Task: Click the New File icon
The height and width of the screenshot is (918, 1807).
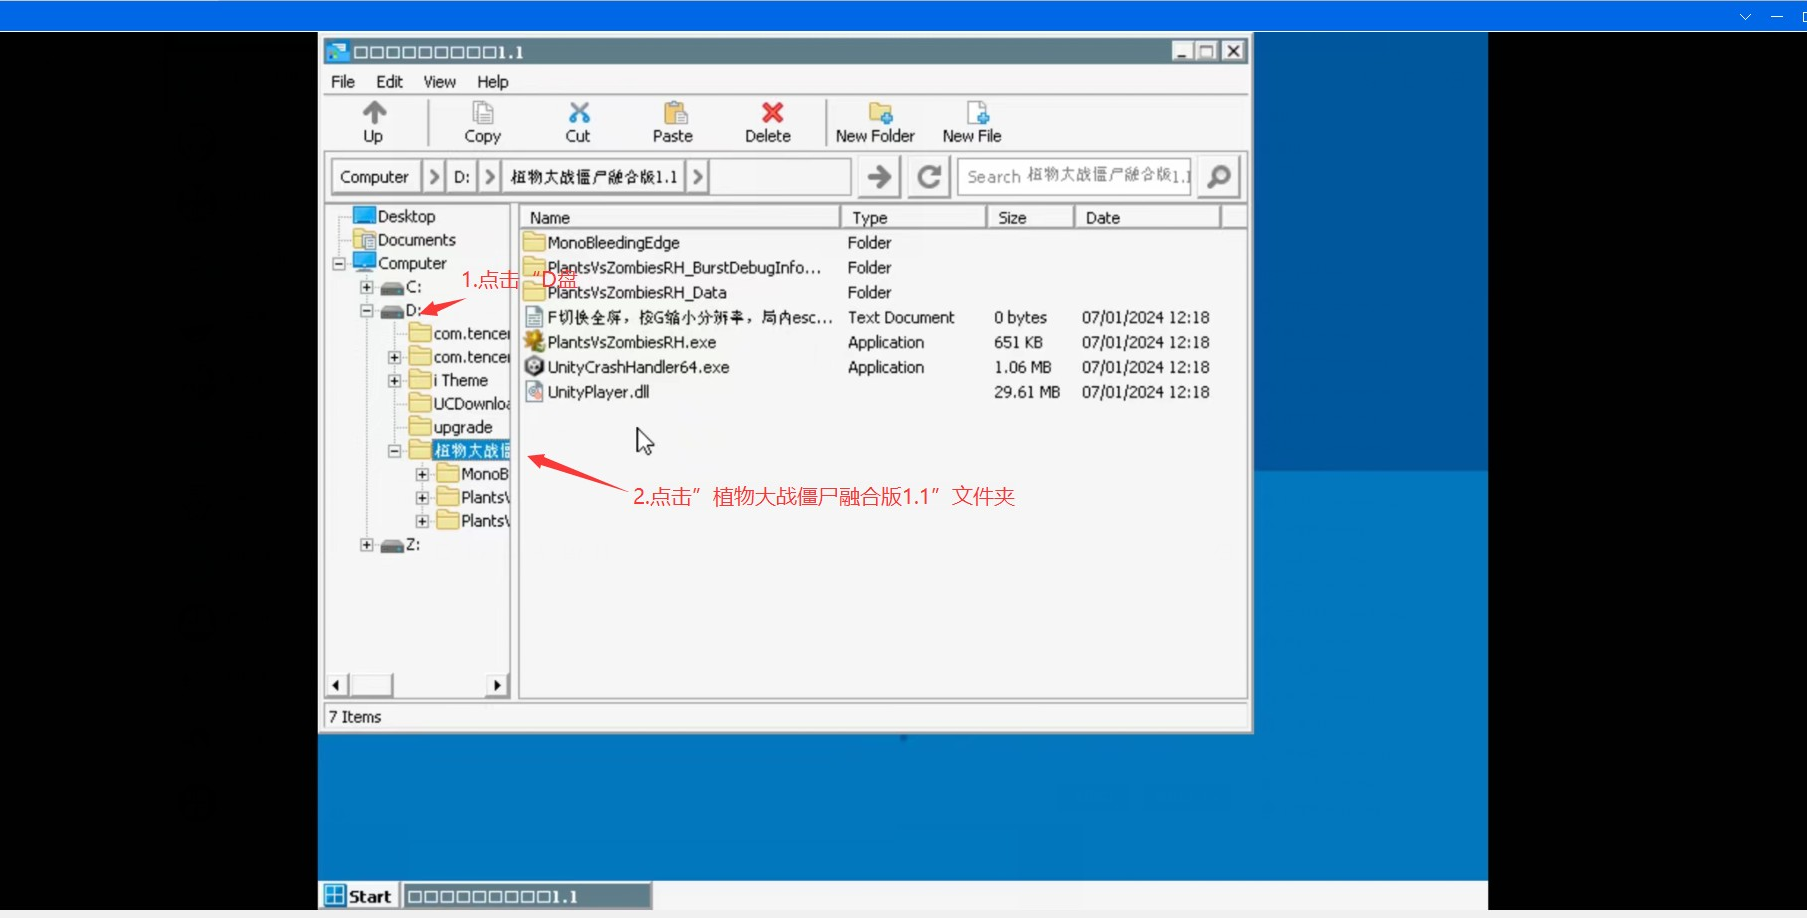Action: [x=977, y=112]
